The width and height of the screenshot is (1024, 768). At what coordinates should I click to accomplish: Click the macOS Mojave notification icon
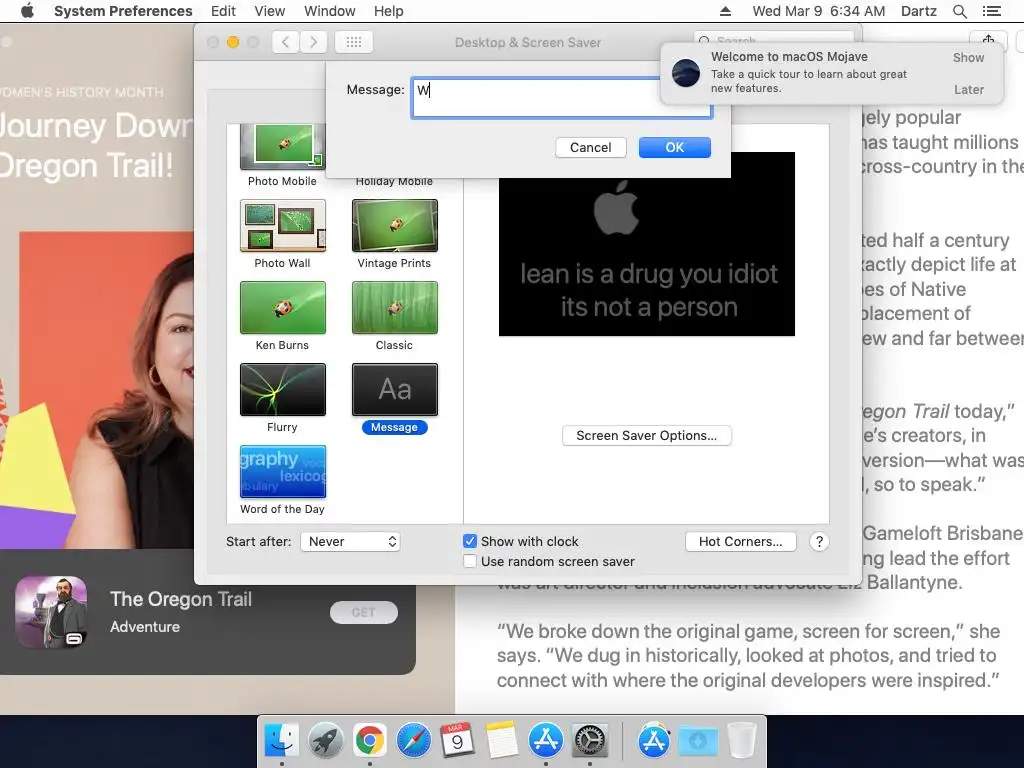tap(686, 72)
